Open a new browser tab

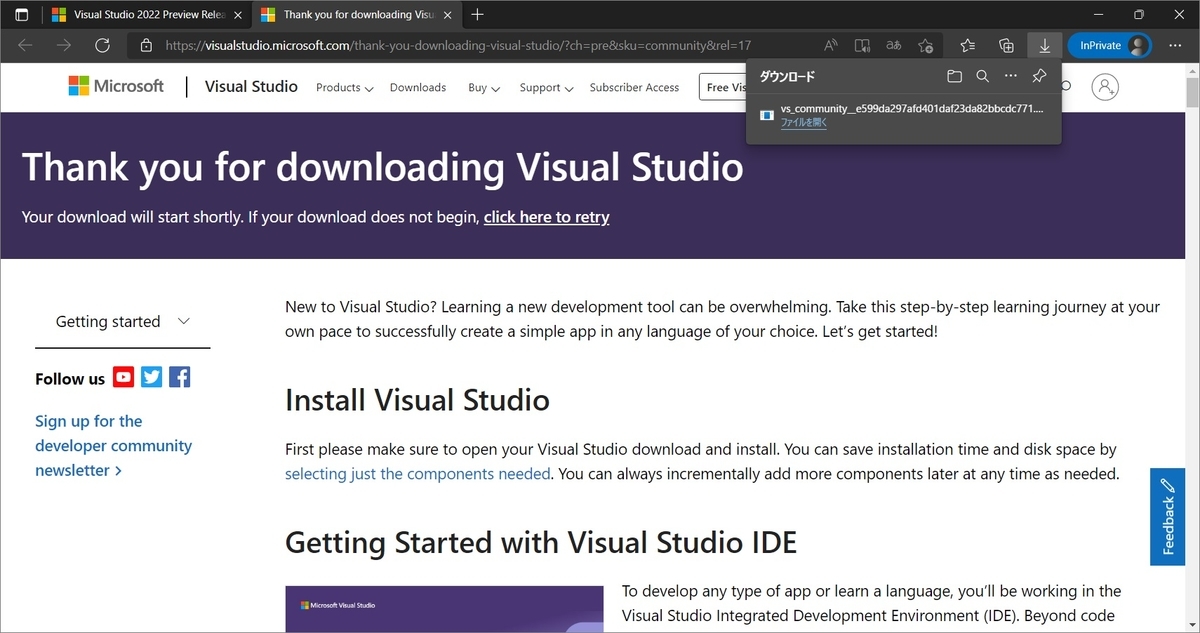[478, 15]
